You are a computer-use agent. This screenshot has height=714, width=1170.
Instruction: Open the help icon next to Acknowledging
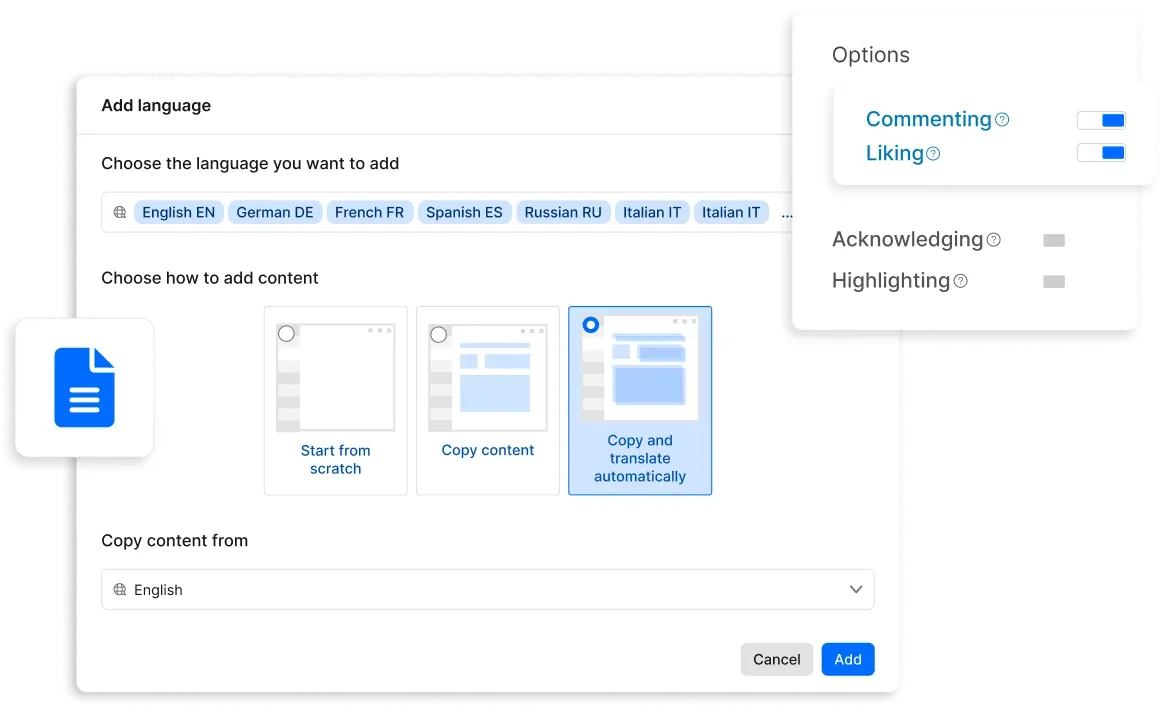pos(993,240)
